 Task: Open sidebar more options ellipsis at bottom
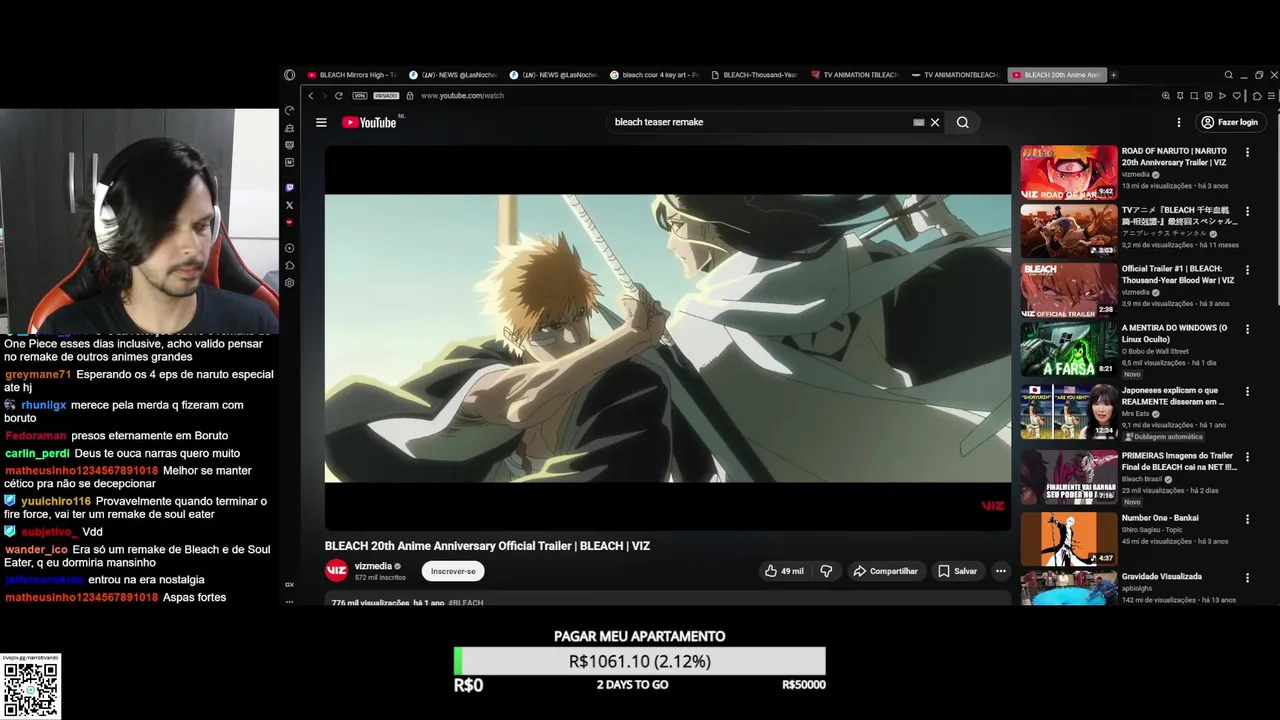coord(289,602)
